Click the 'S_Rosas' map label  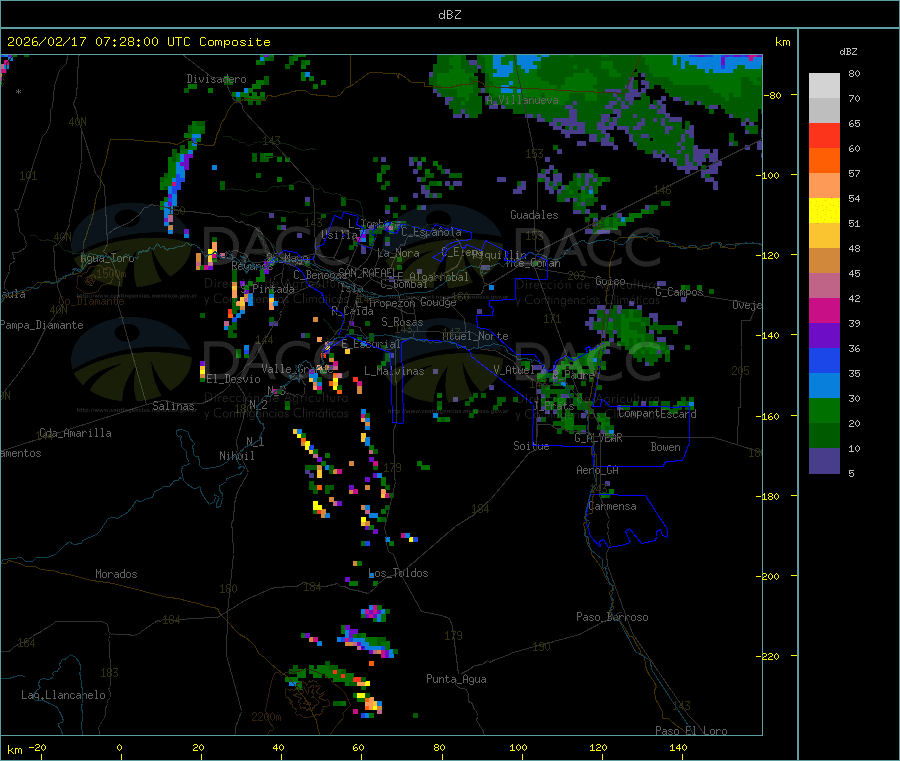coord(402,322)
